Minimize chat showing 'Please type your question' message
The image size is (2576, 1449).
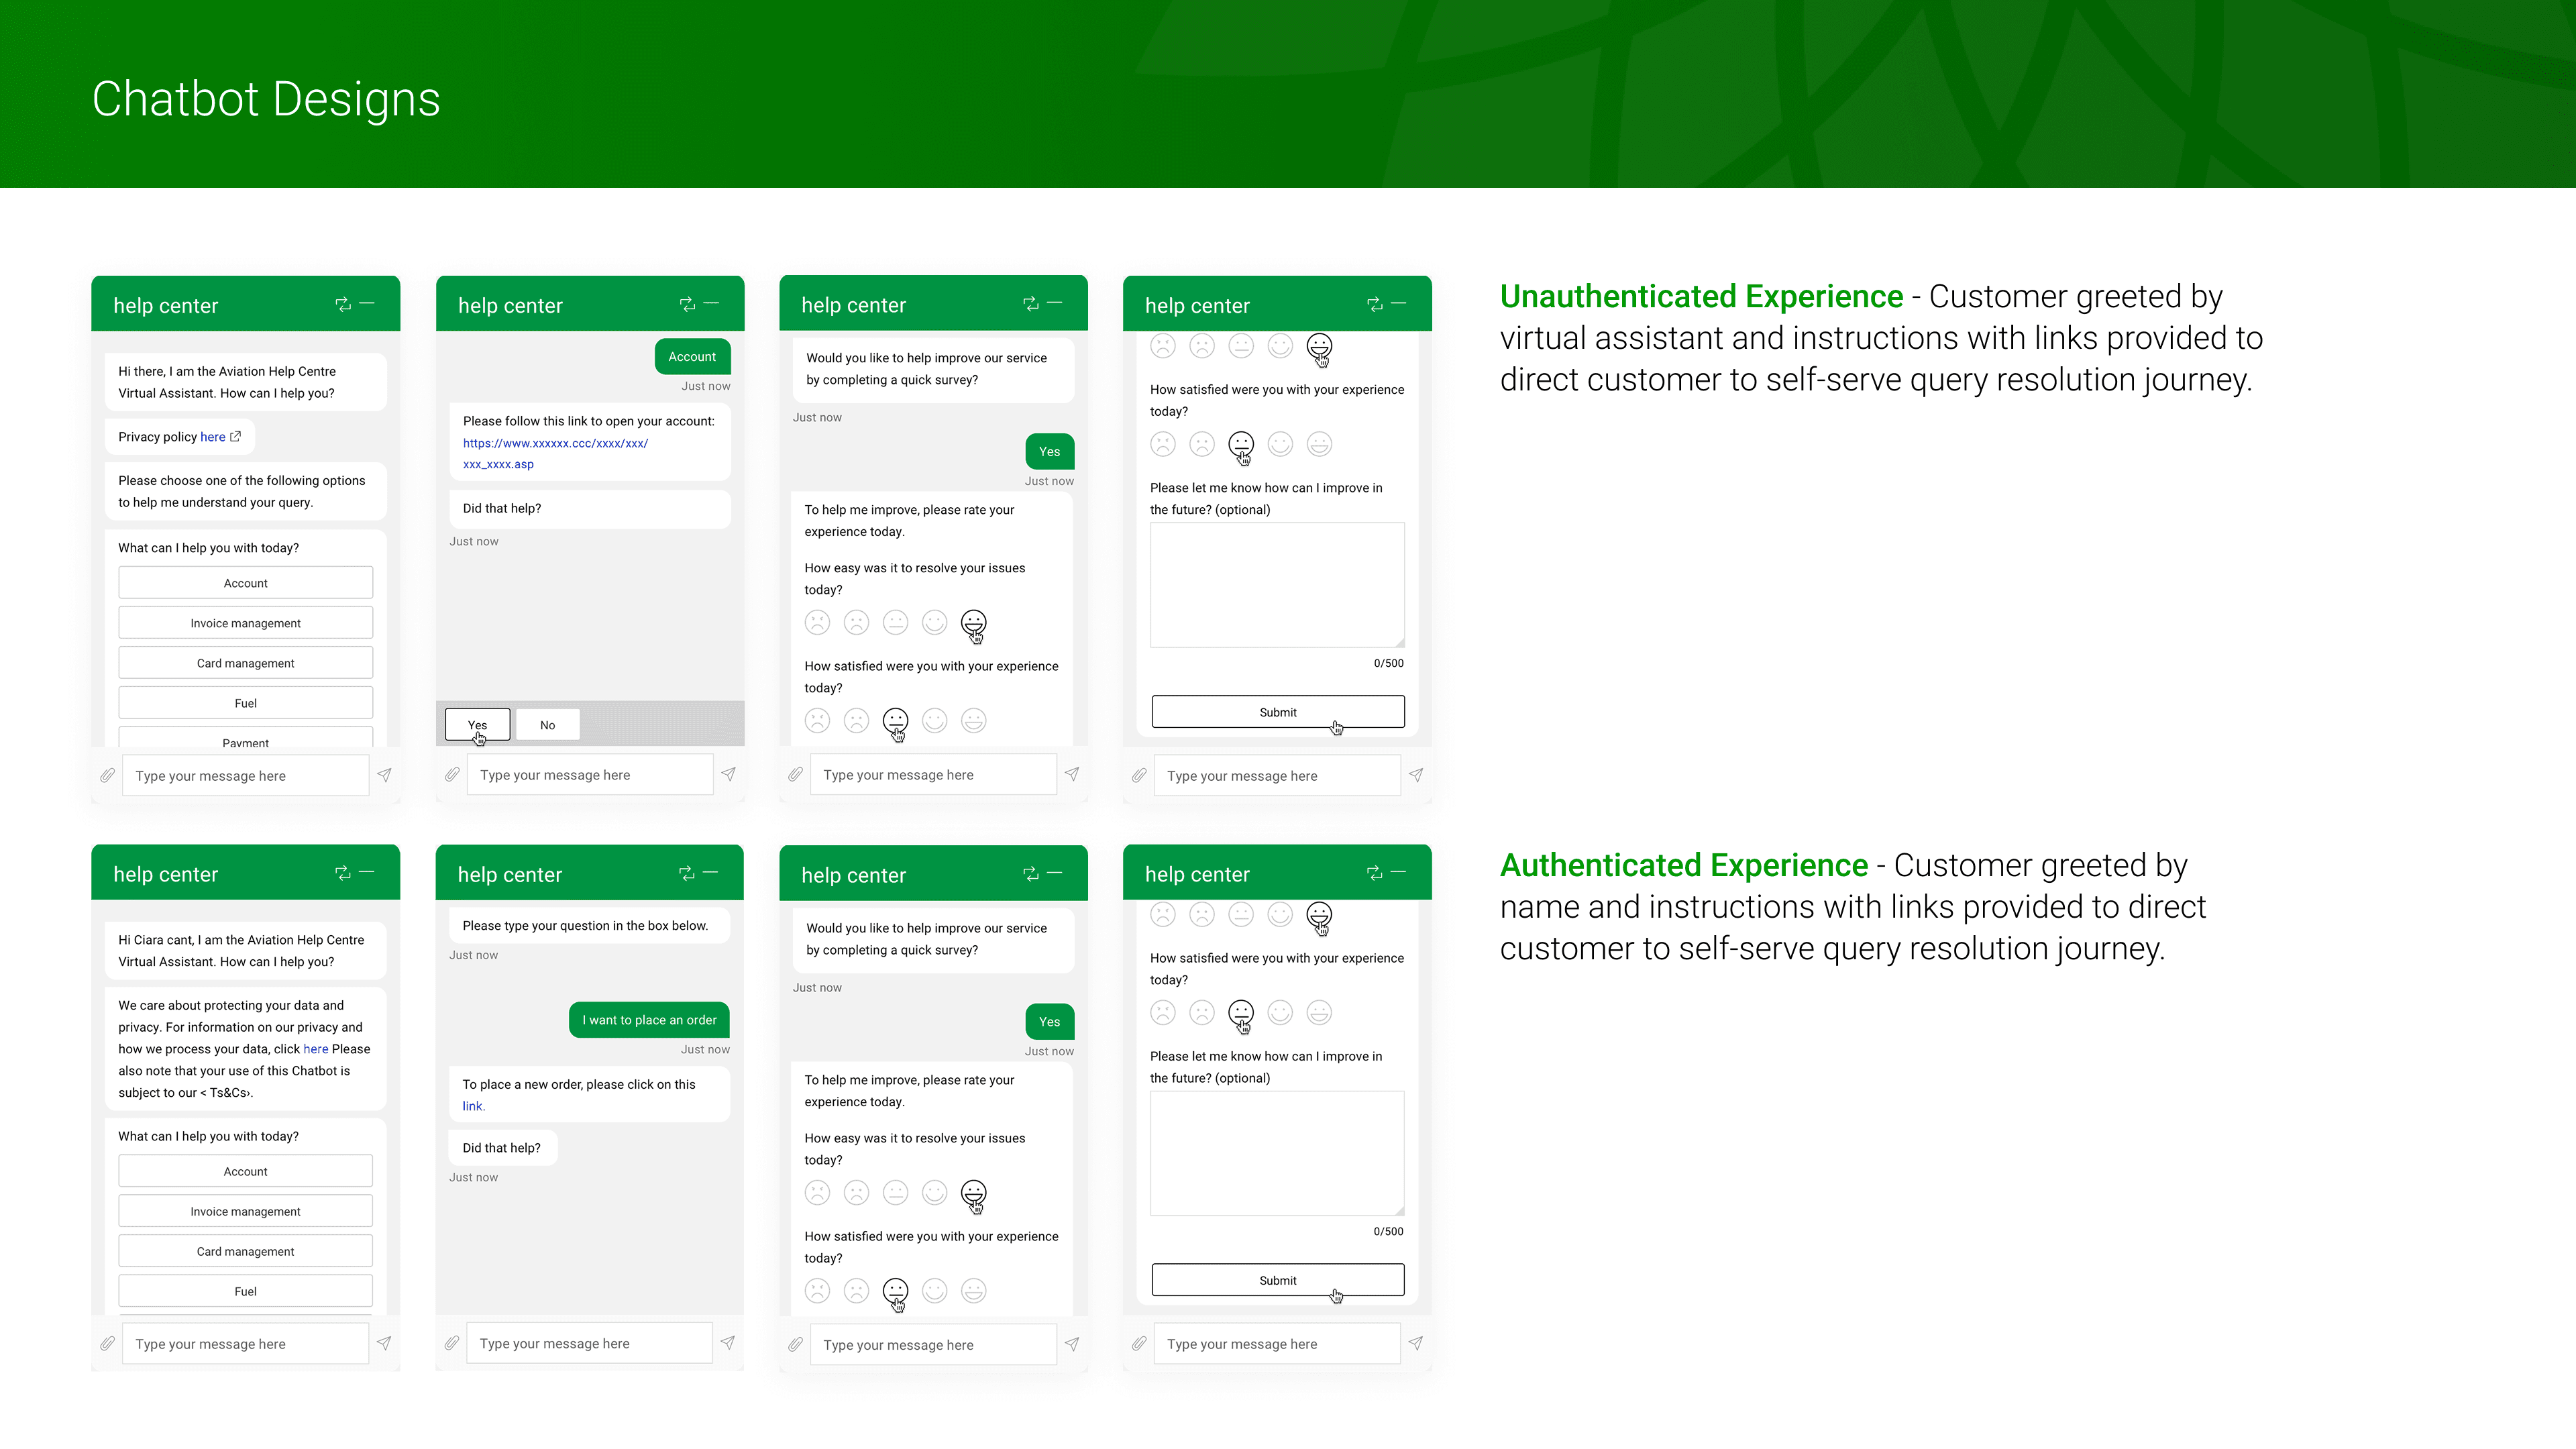pyautogui.click(x=711, y=873)
